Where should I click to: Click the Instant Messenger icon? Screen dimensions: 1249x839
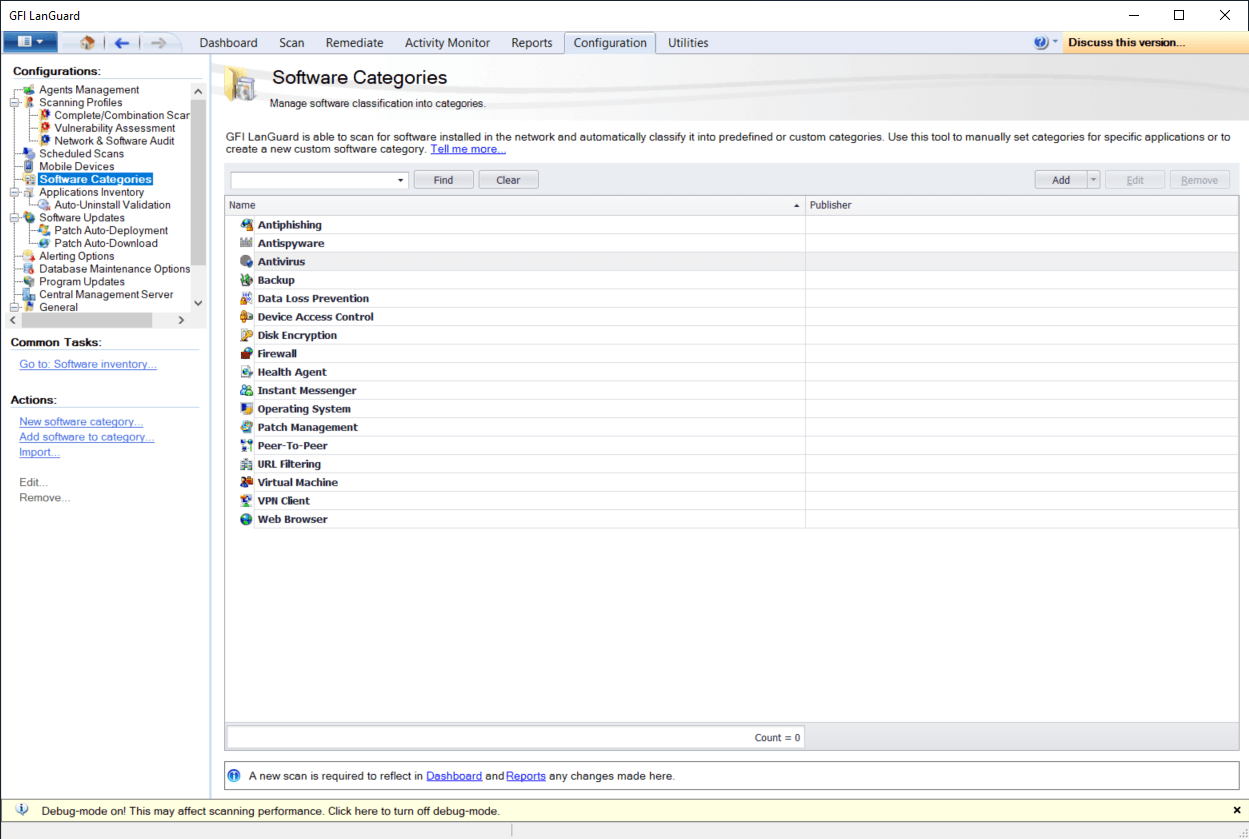point(247,390)
